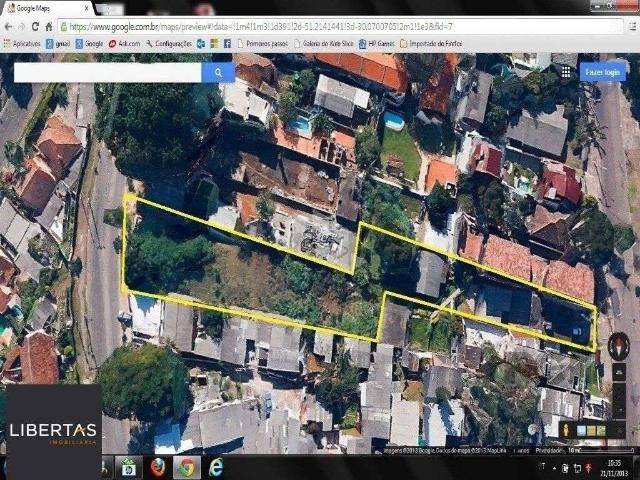Screen dimensions: 640x480
Task: Open the gmail bookmark
Action: pos(57,44)
